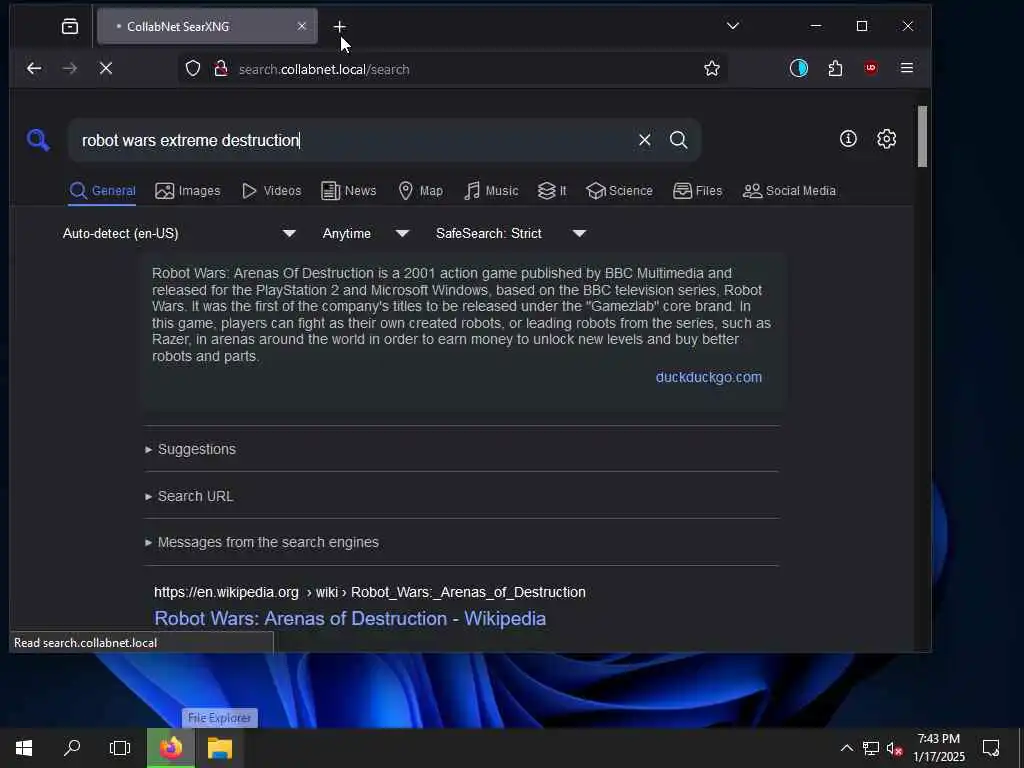The image size is (1024, 768).
Task: Click the SearXNG magnifier logo
Action: click(38, 140)
